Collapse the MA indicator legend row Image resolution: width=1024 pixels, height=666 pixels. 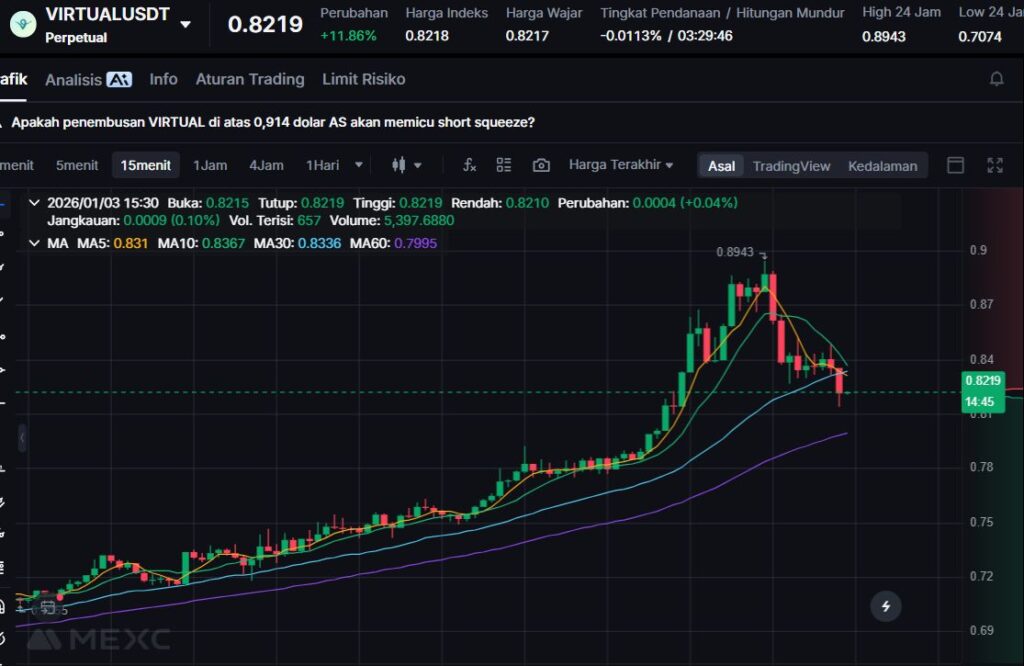(x=35, y=243)
